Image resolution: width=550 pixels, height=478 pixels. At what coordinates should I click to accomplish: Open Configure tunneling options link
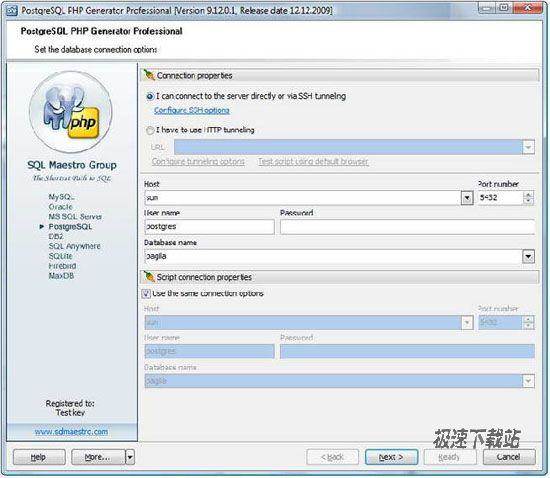coord(198,161)
